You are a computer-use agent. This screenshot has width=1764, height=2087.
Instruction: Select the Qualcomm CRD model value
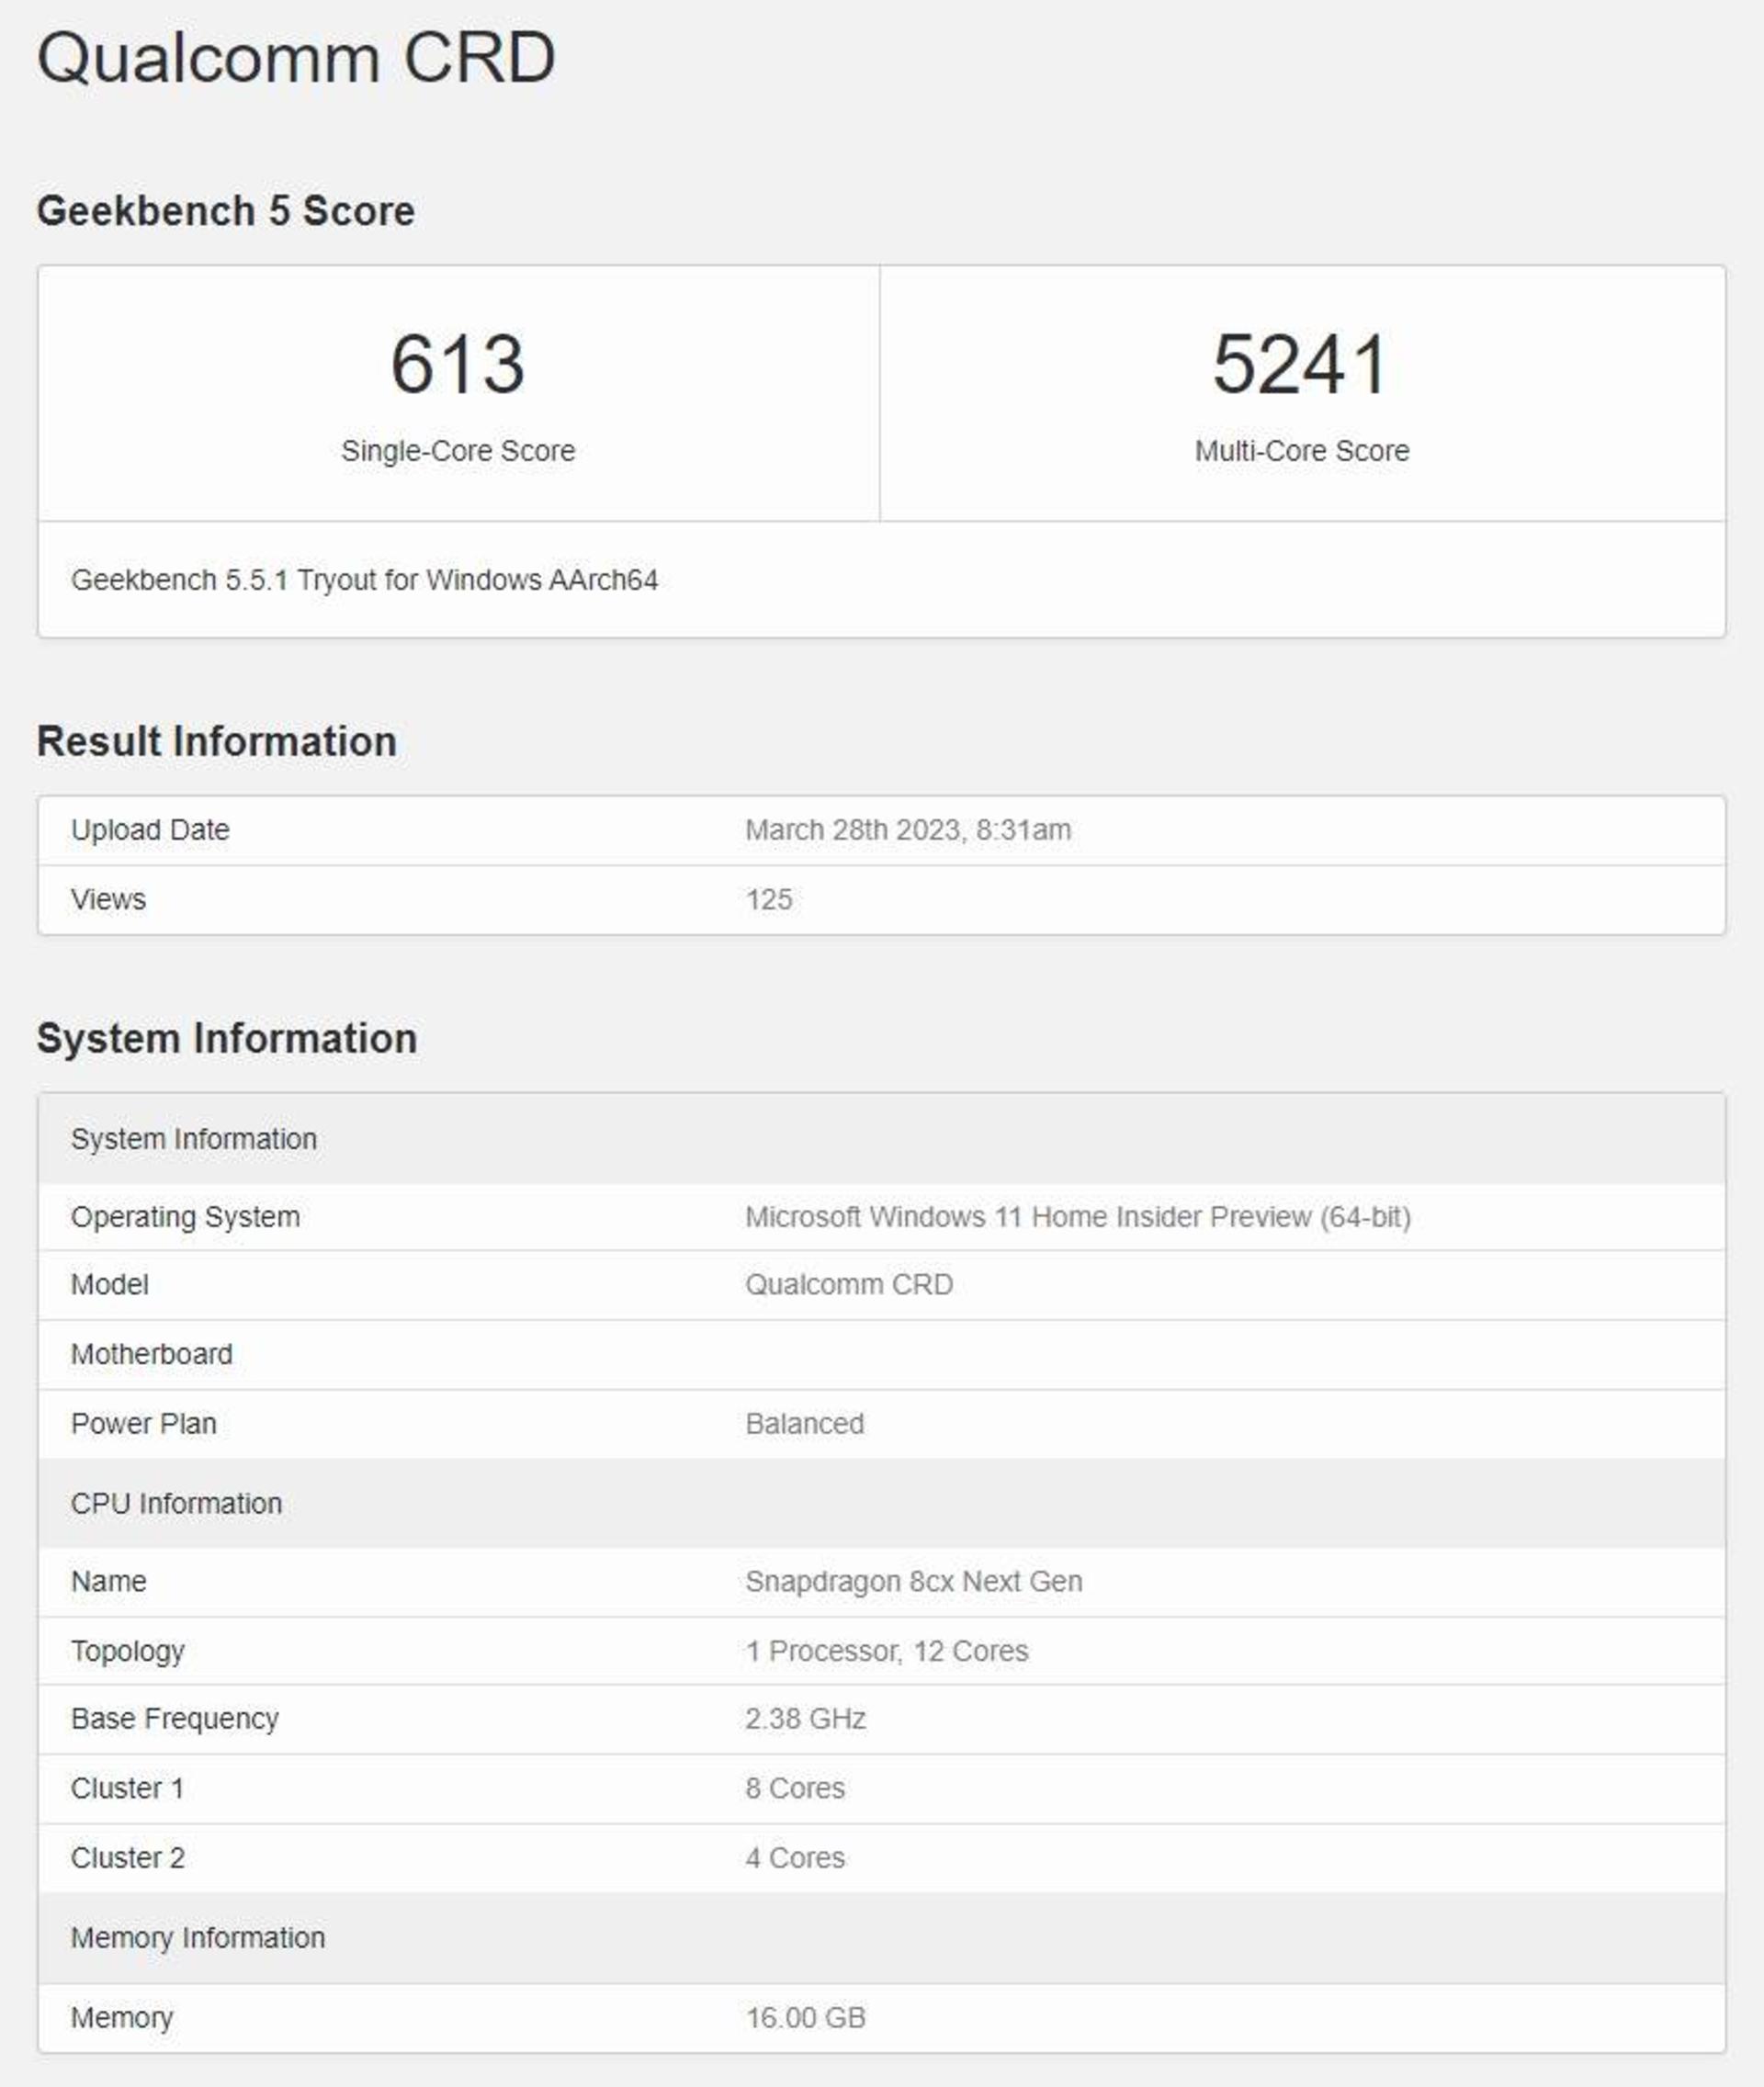[849, 1285]
